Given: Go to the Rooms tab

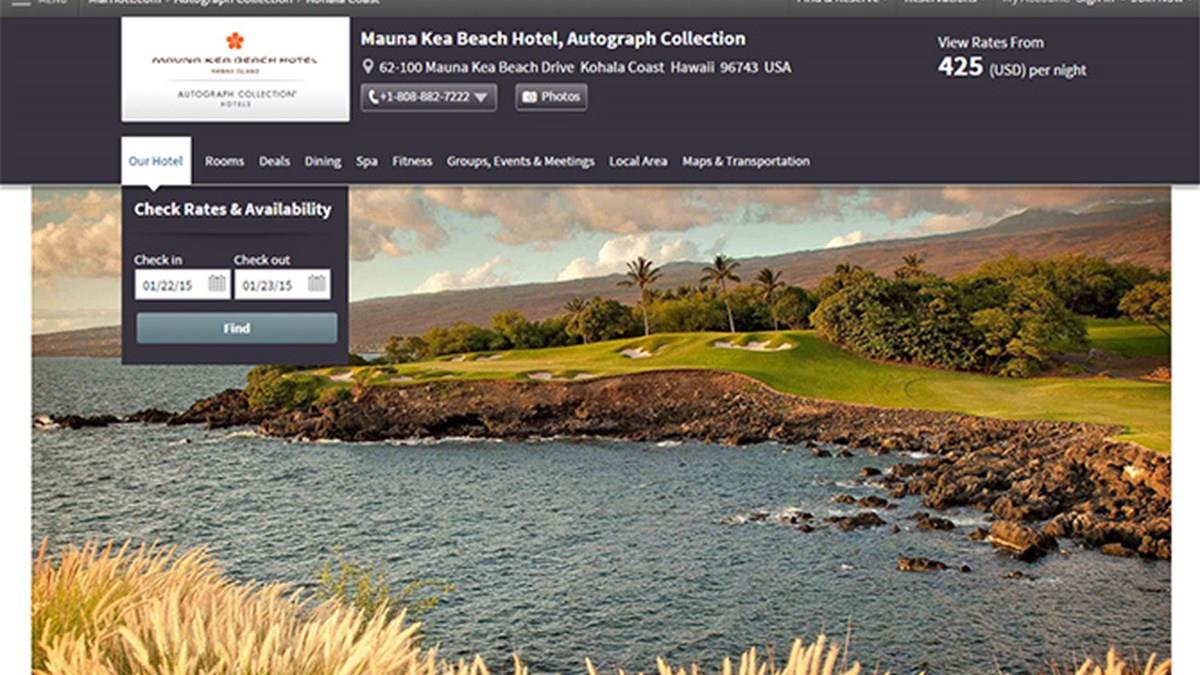Looking at the screenshot, I should click(224, 161).
